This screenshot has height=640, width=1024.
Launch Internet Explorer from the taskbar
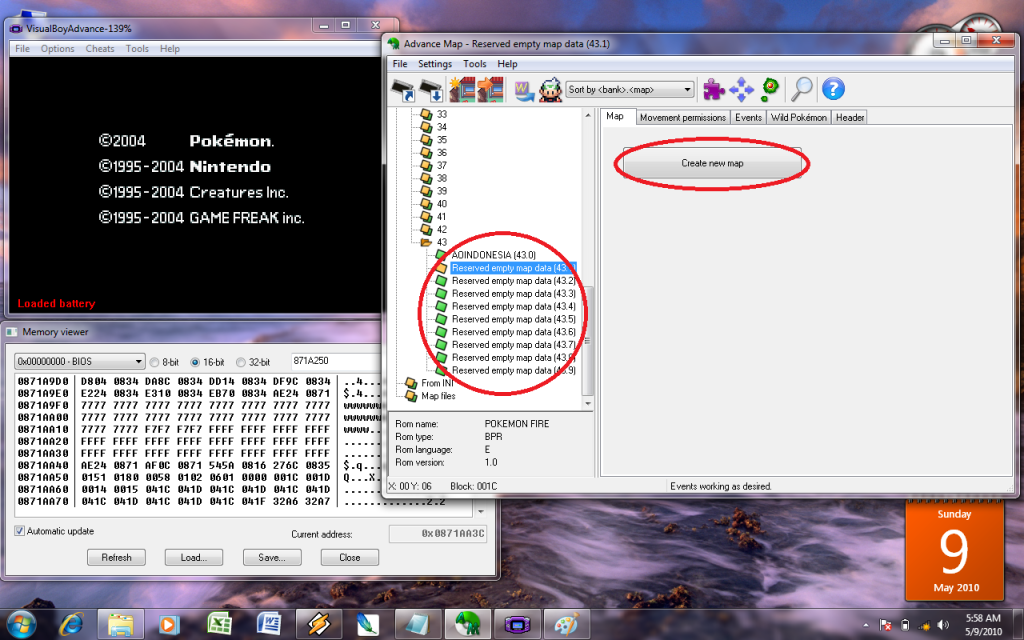click(x=71, y=624)
